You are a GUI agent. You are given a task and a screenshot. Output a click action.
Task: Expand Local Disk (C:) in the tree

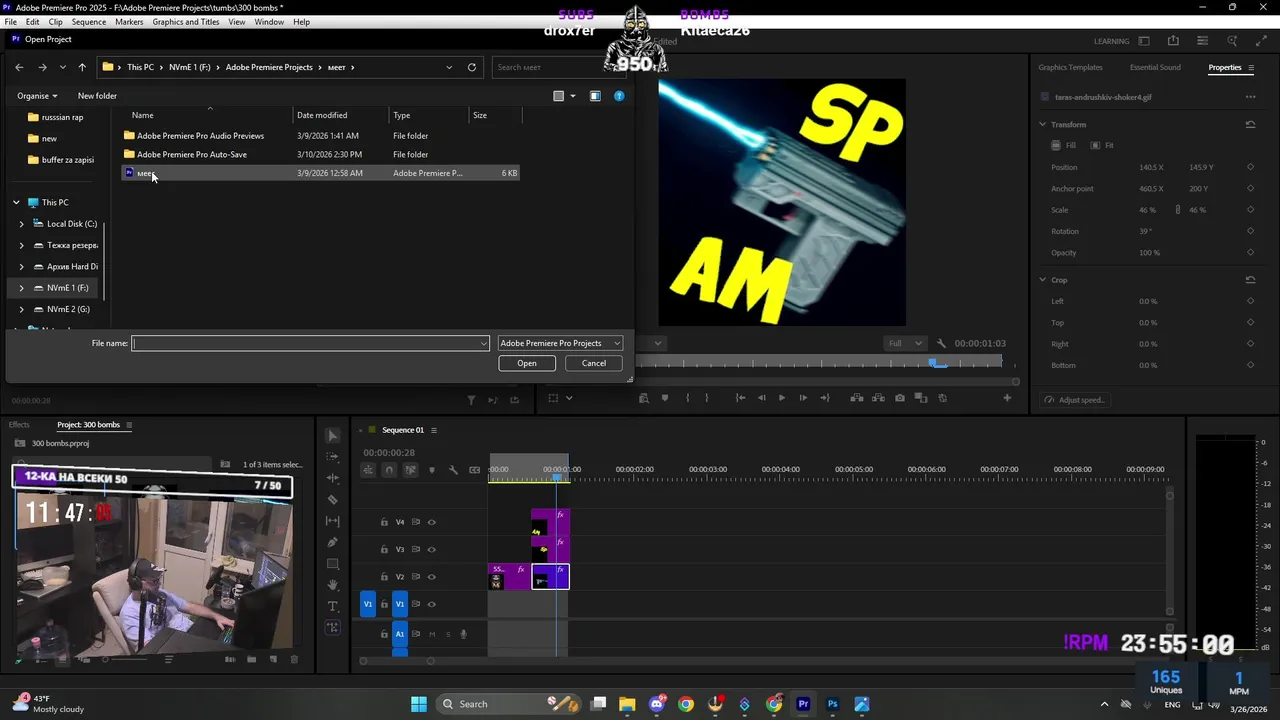22,224
